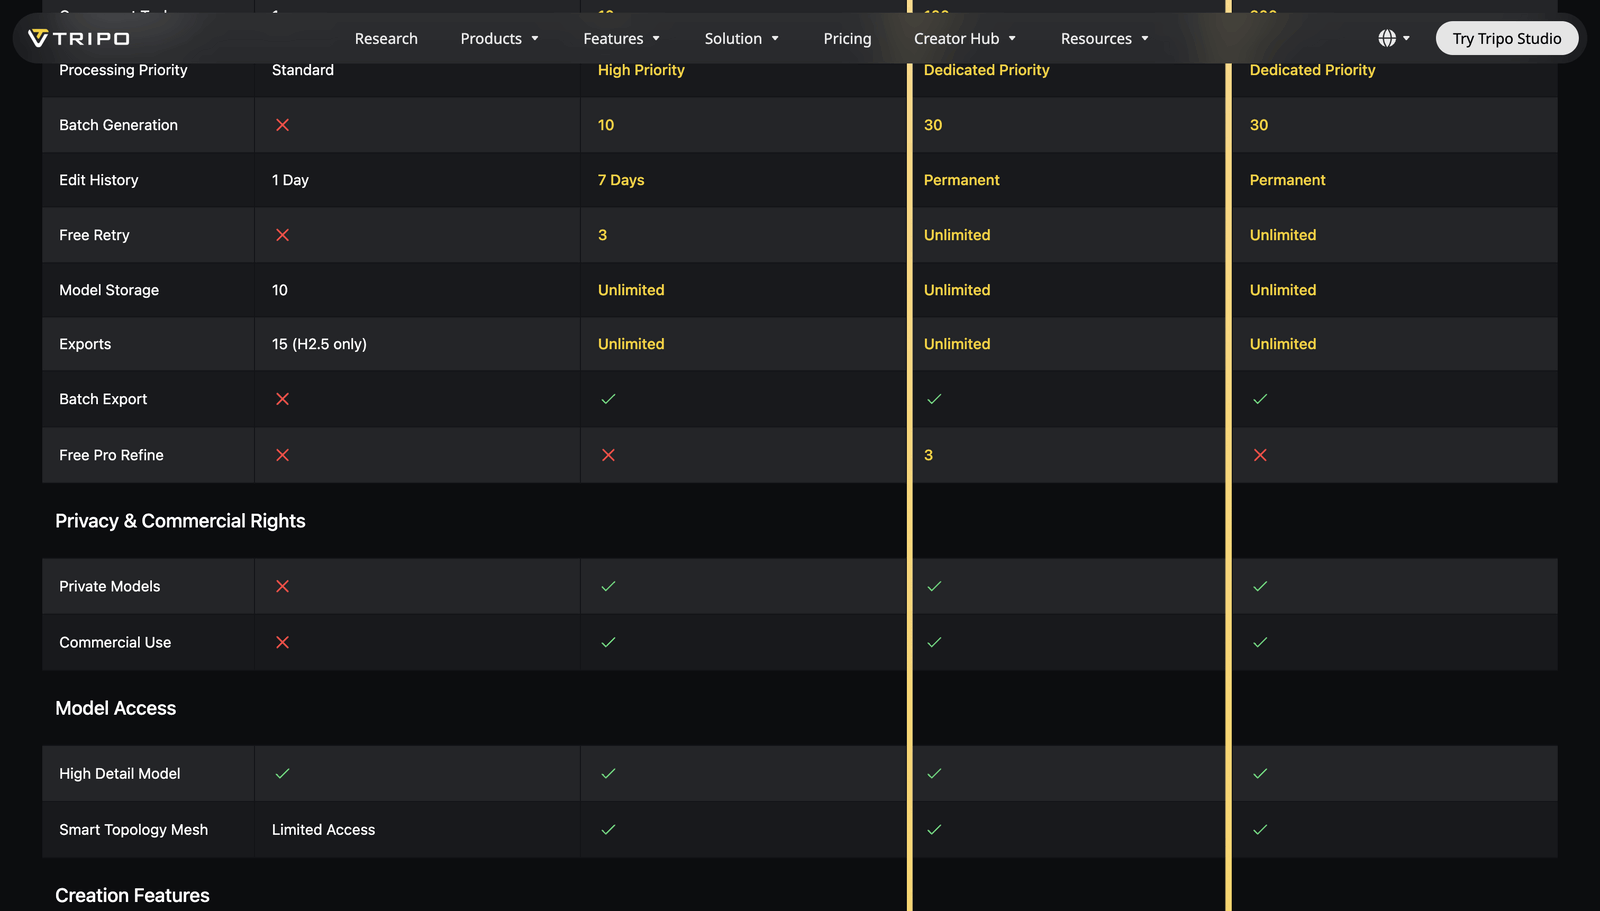Image resolution: width=1600 pixels, height=911 pixels.
Task: Click the Exports row label
Action: (x=85, y=344)
